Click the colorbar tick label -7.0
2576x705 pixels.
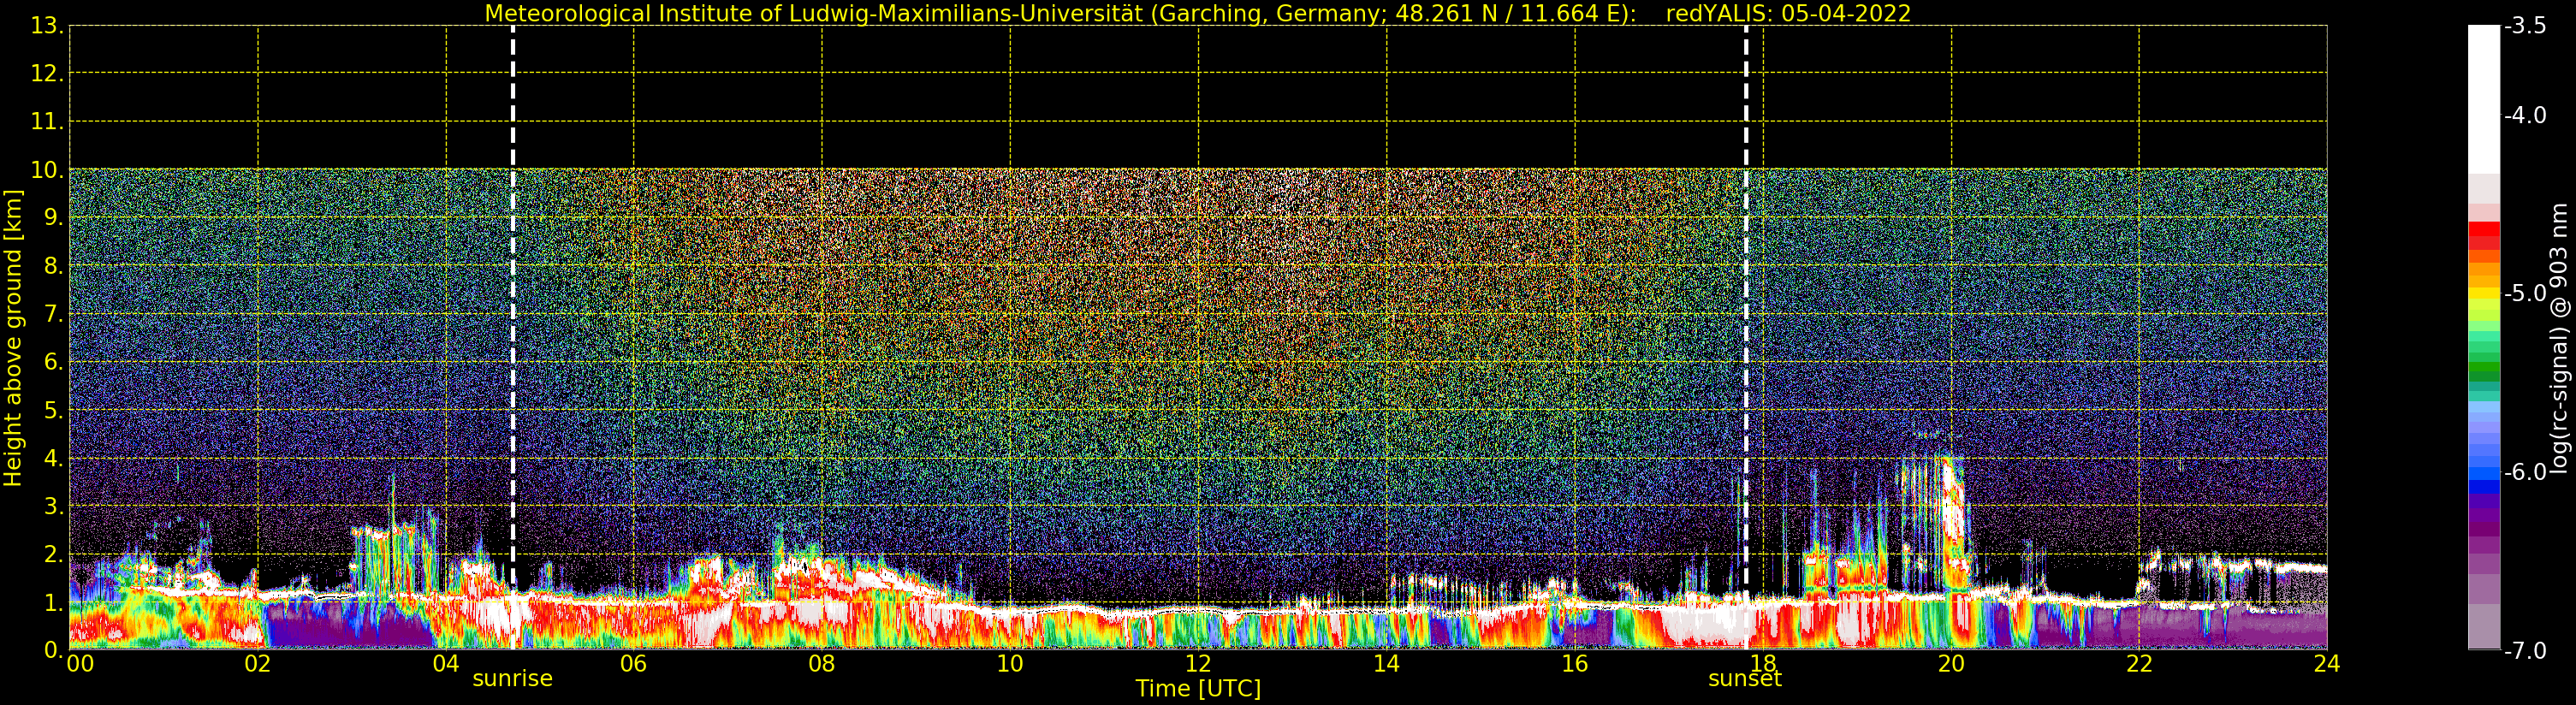tap(2525, 651)
